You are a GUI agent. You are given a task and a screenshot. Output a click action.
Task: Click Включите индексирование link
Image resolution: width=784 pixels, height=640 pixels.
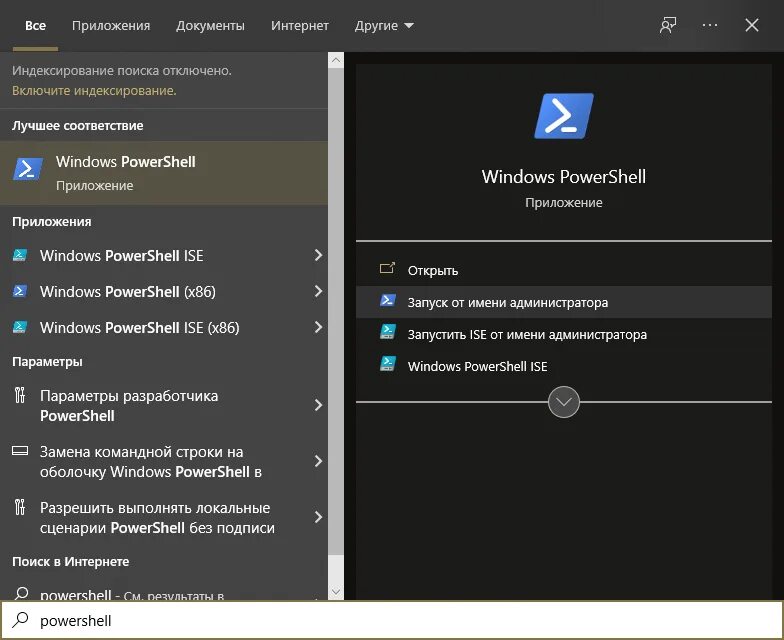pyautogui.click(x=94, y=90)
